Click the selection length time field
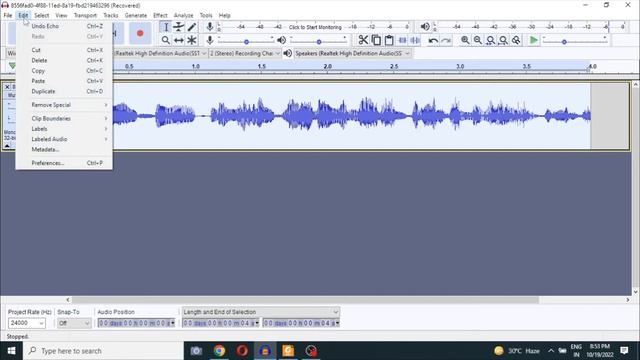This screenshot has height=360, width=640. coord(220,323)
